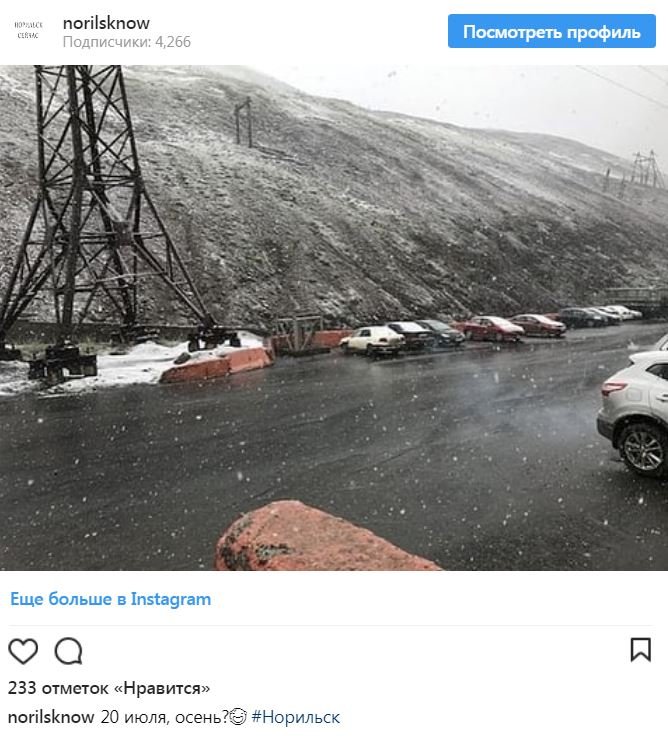Click the cream-colored parked car in photo
The image size is (668, 739).
(372, 340)
